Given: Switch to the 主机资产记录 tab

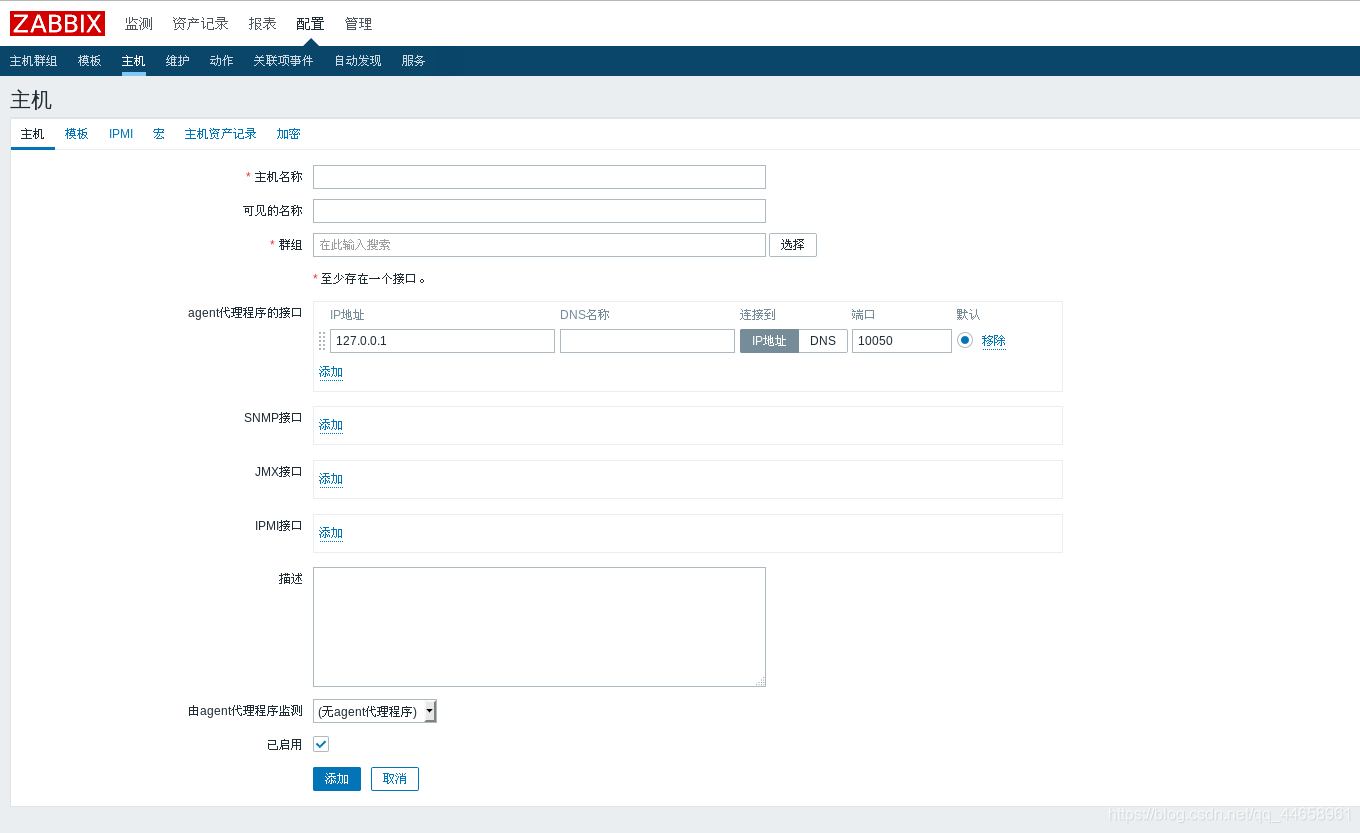Looking at the screenshot, I should tap(221, 134).
